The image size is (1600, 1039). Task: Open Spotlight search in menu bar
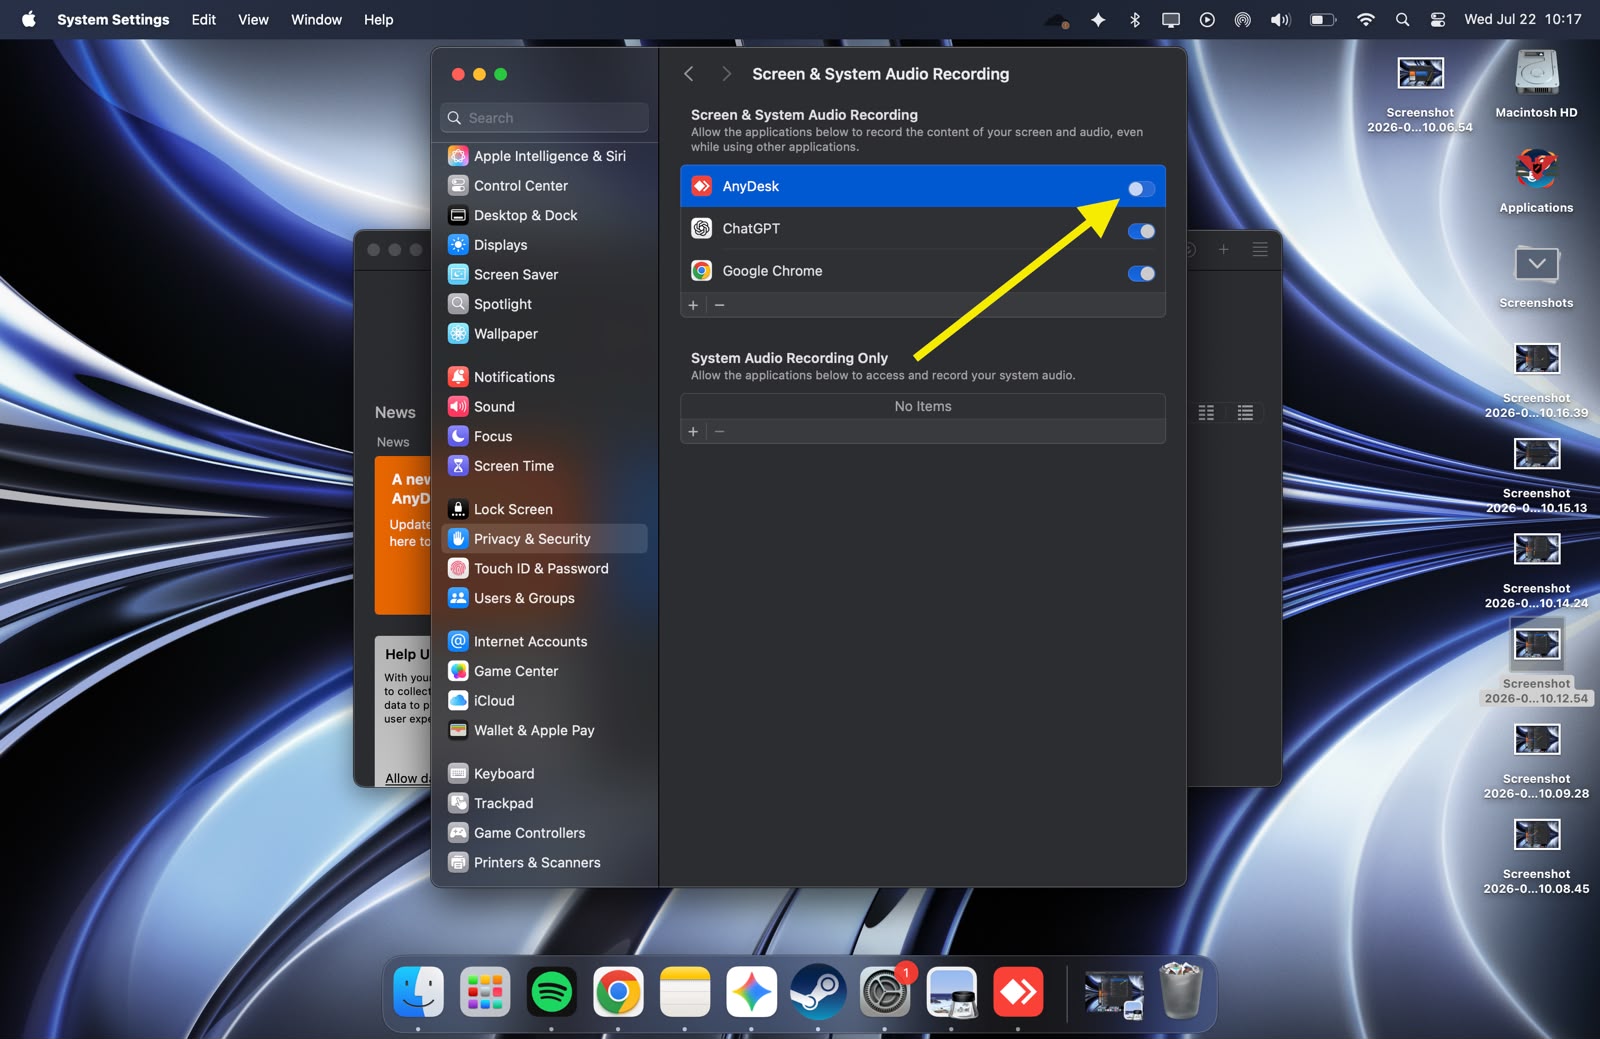[x=1403, y=20]
